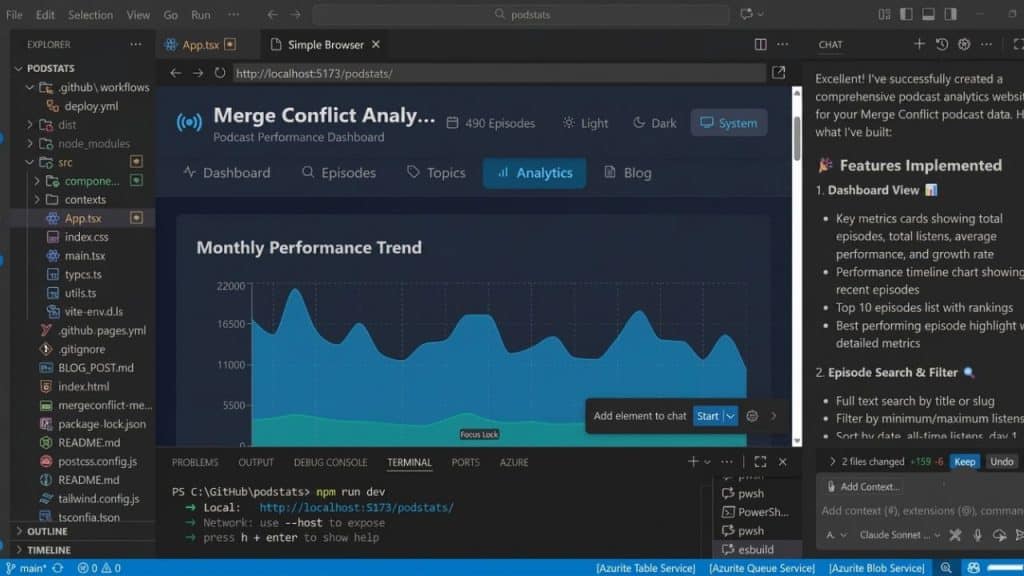Switch to App.tsx editor tab
This screenshot has height=576, width=1024.
point(200,44)
